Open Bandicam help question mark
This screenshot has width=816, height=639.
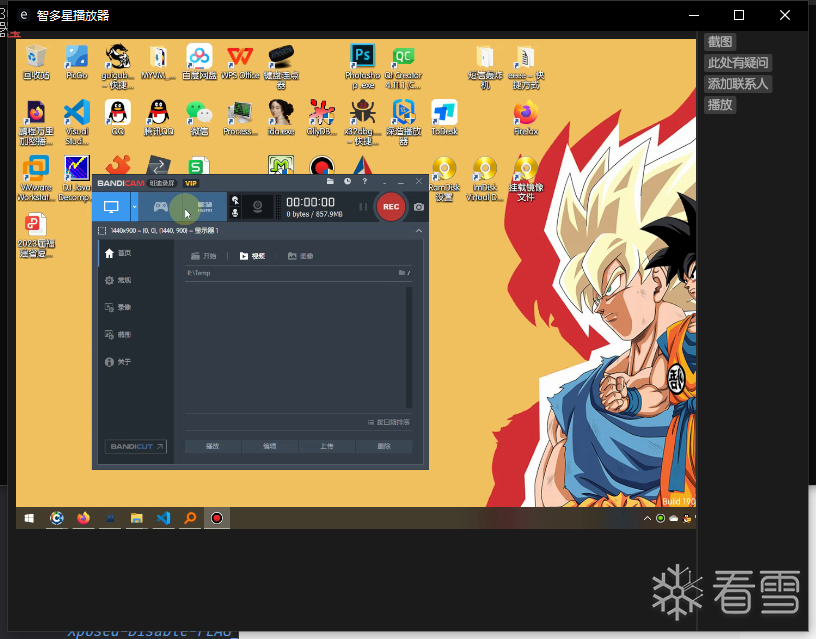[x=365, y=182]
